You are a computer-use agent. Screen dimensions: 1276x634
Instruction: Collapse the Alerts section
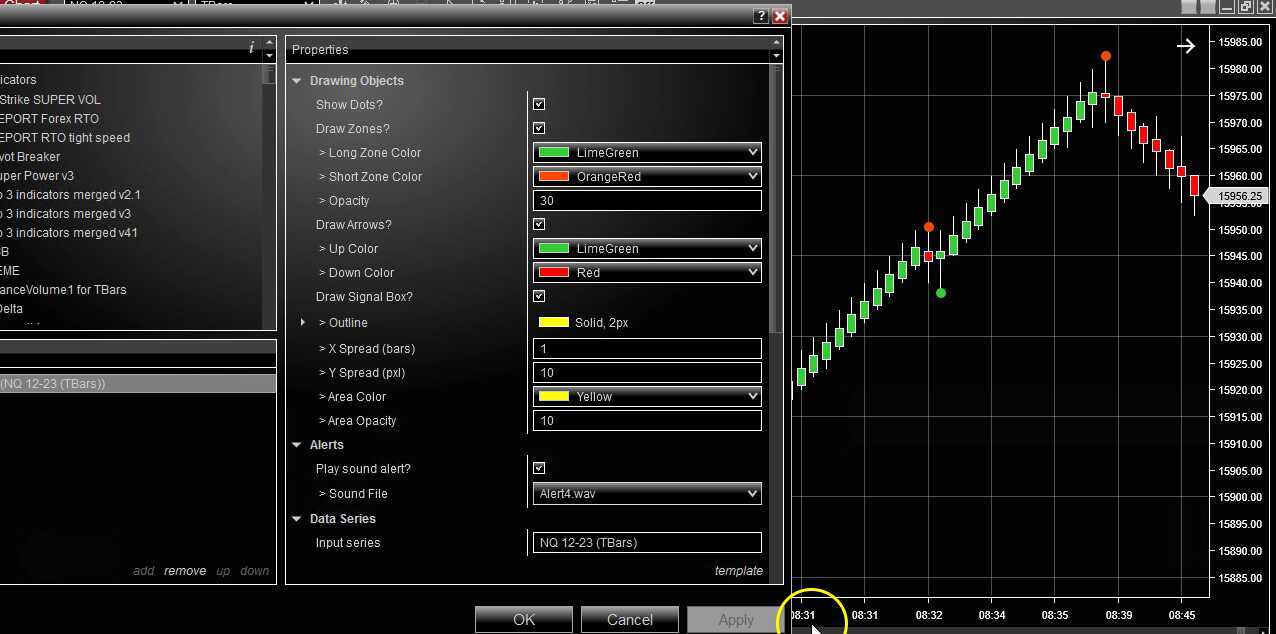(297, 445)
